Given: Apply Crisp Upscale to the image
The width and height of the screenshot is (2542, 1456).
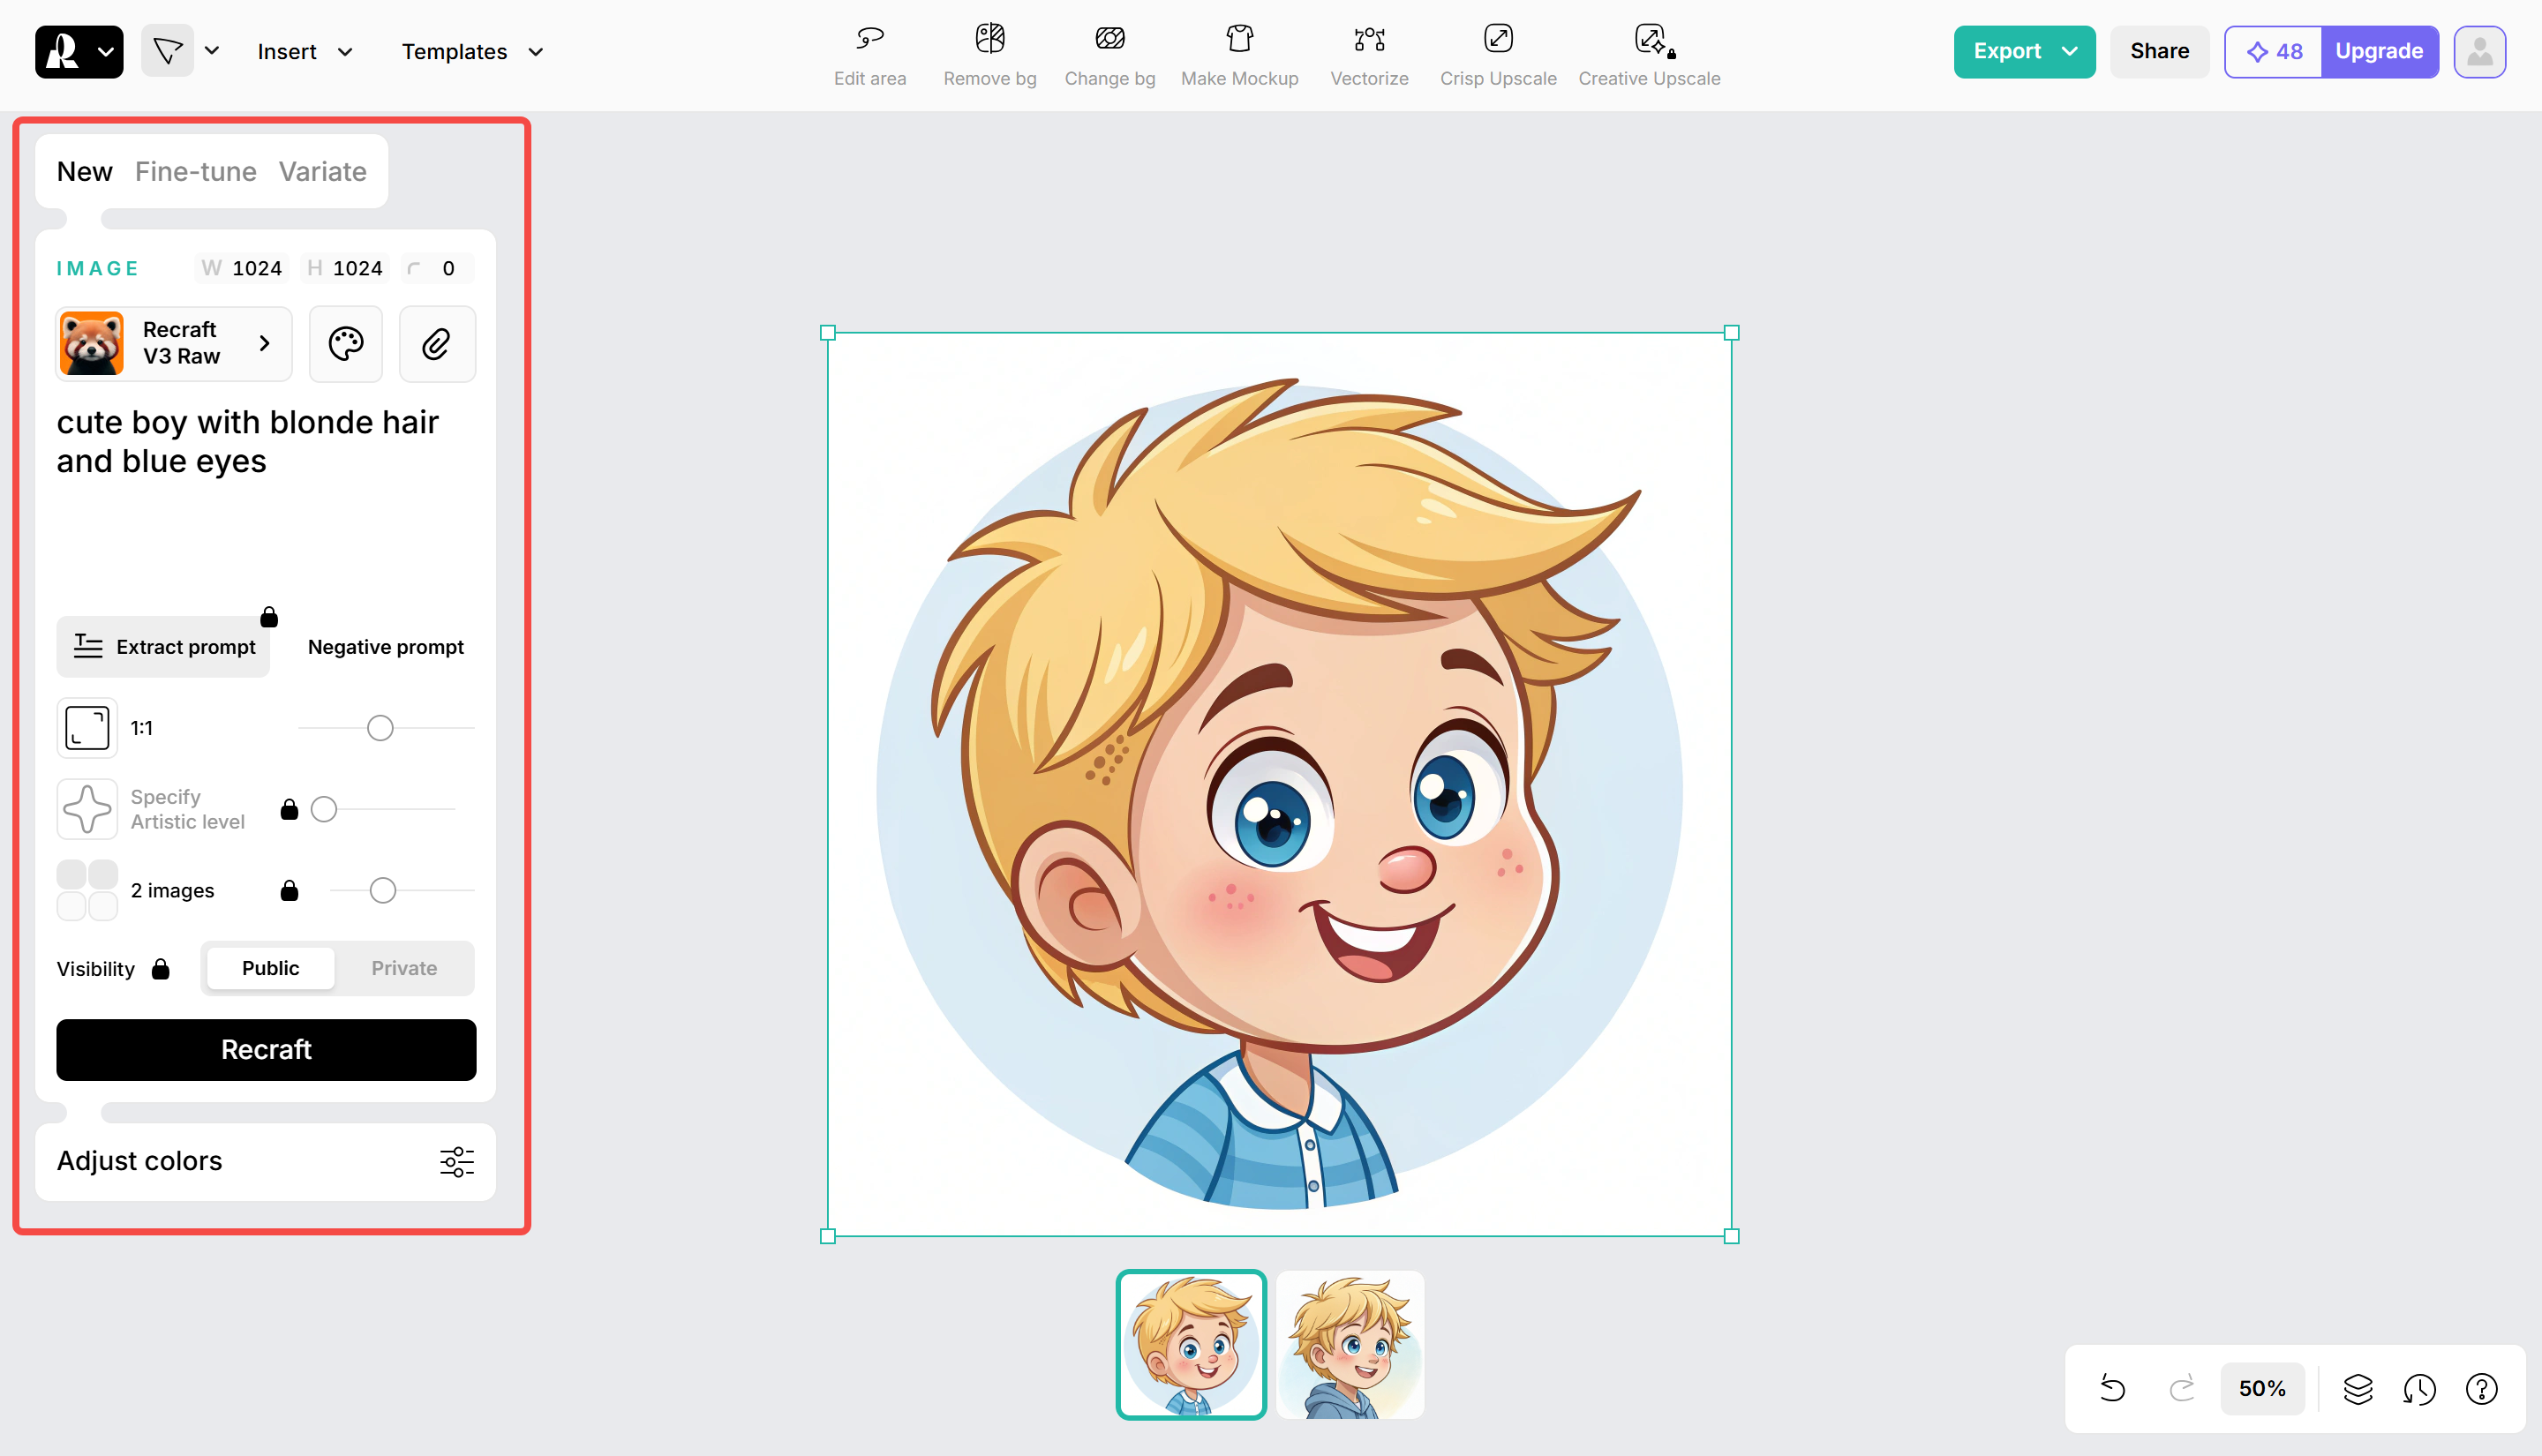Looking at the screenshot, I should tap(1498, 52).
